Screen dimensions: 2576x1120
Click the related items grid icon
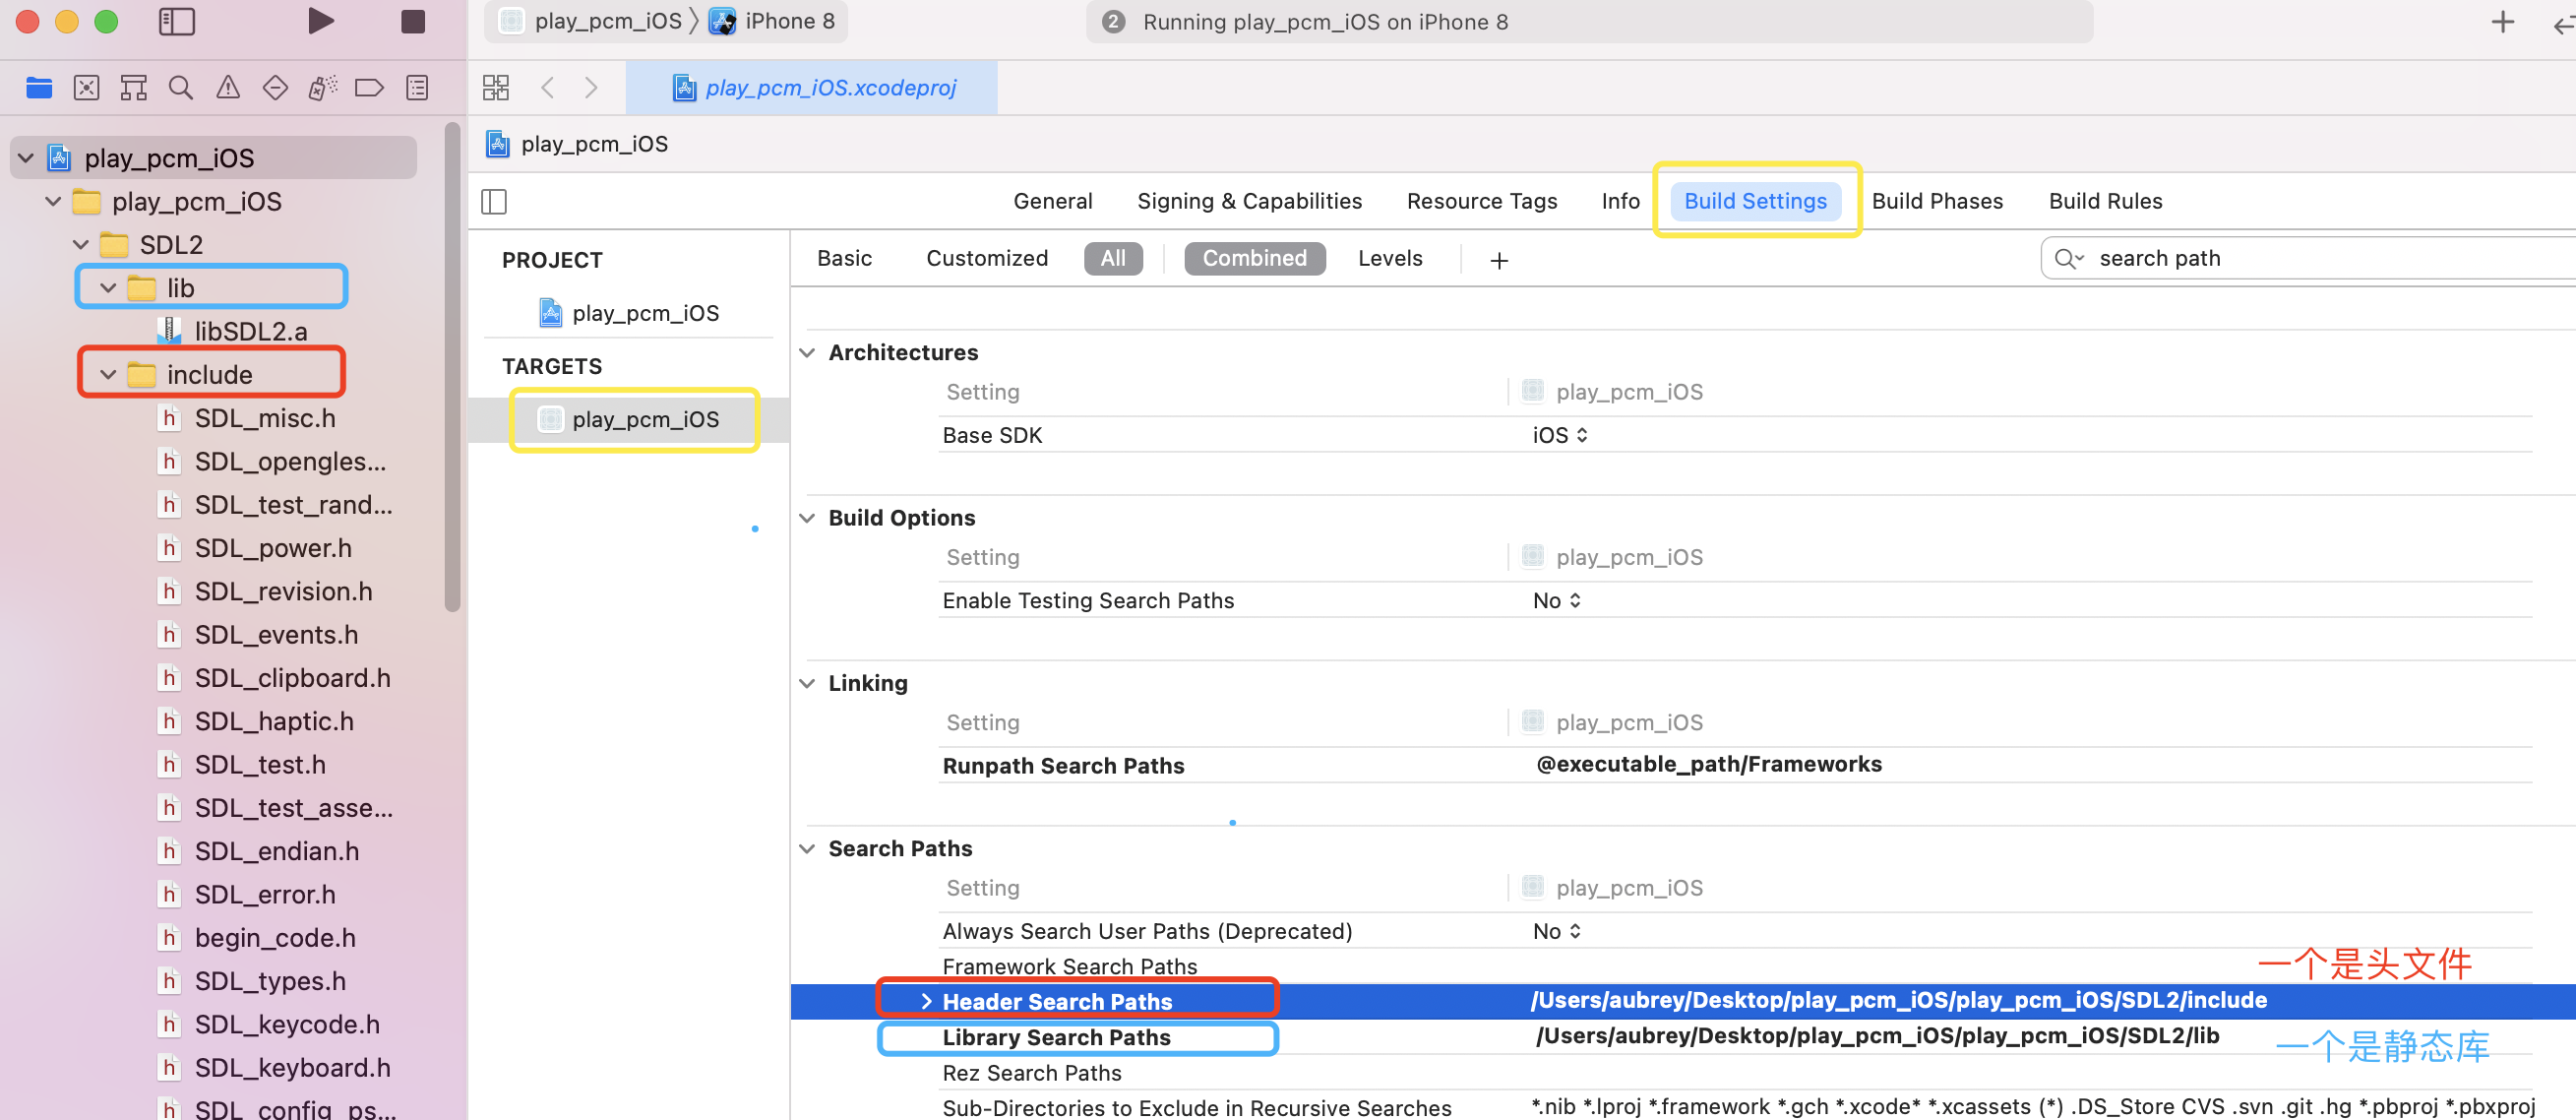point(496,88)
